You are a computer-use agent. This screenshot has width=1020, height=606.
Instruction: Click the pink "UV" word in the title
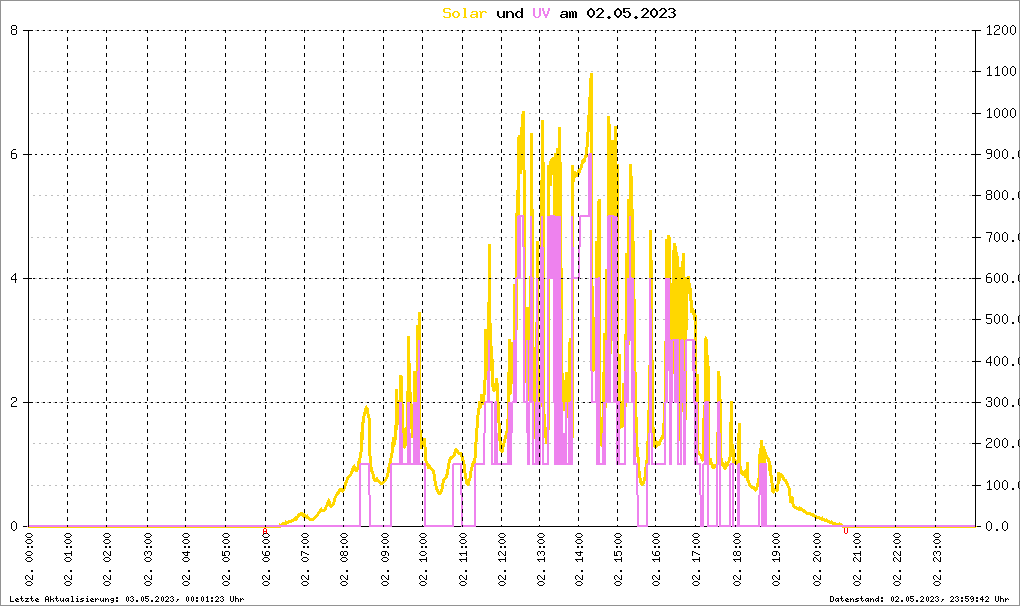point(540,13)
